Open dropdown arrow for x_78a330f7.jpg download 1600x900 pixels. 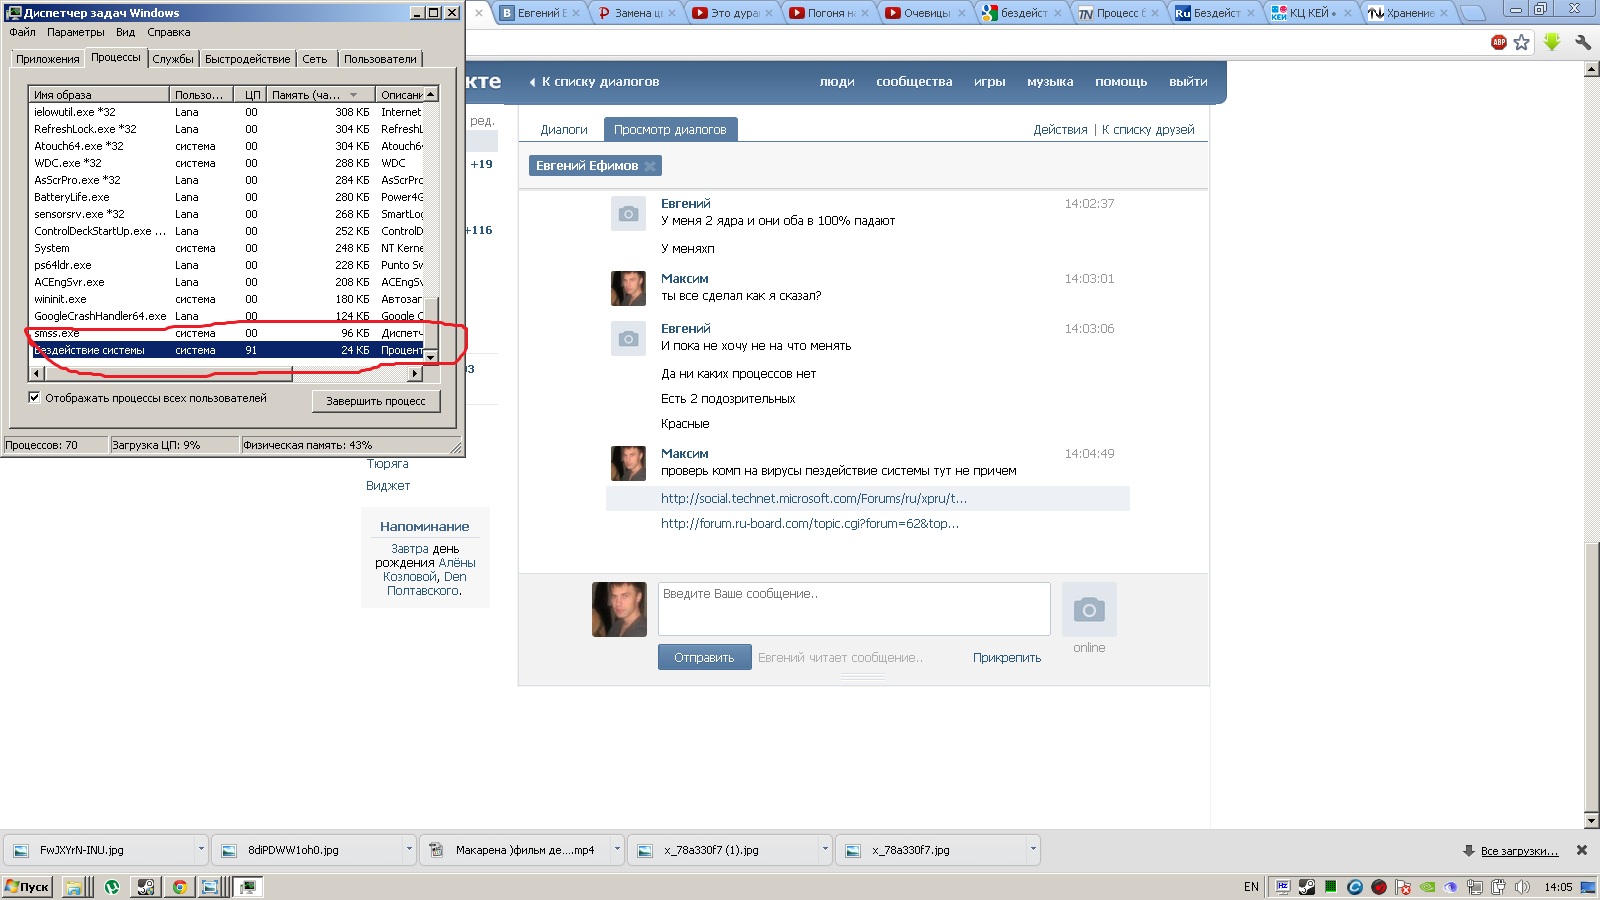coord(1033,850)
